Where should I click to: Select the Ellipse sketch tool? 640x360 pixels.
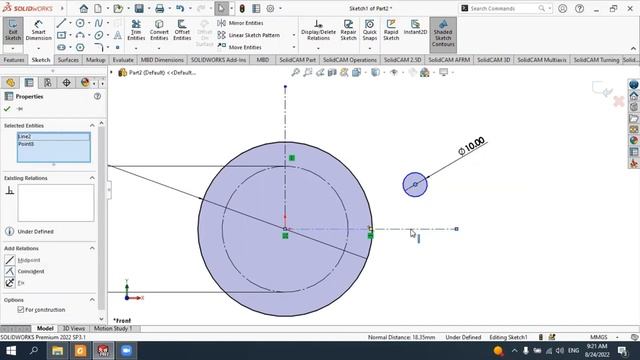tap(98, 35)
